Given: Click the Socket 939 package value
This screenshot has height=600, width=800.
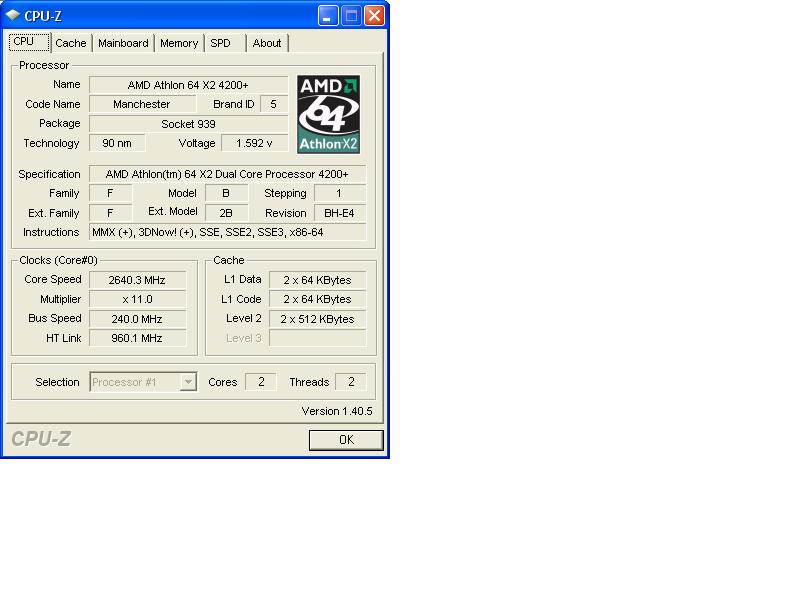Looking at the screenshot, I should click(188, 124).
